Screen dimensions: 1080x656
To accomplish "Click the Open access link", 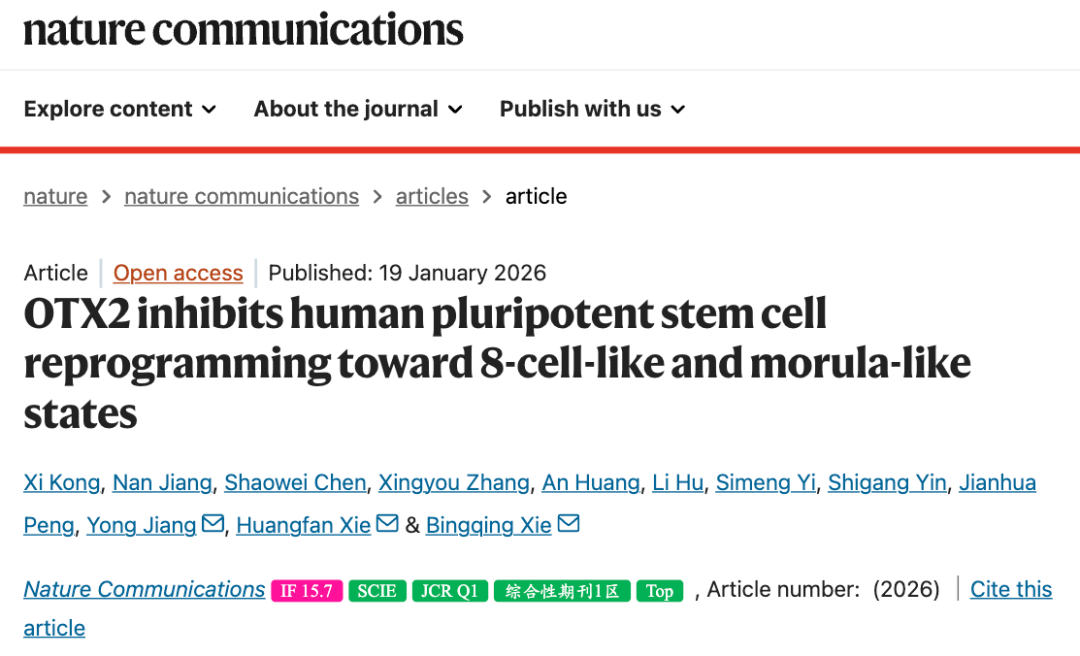I will pyautogui.click(x=178, y=273).
